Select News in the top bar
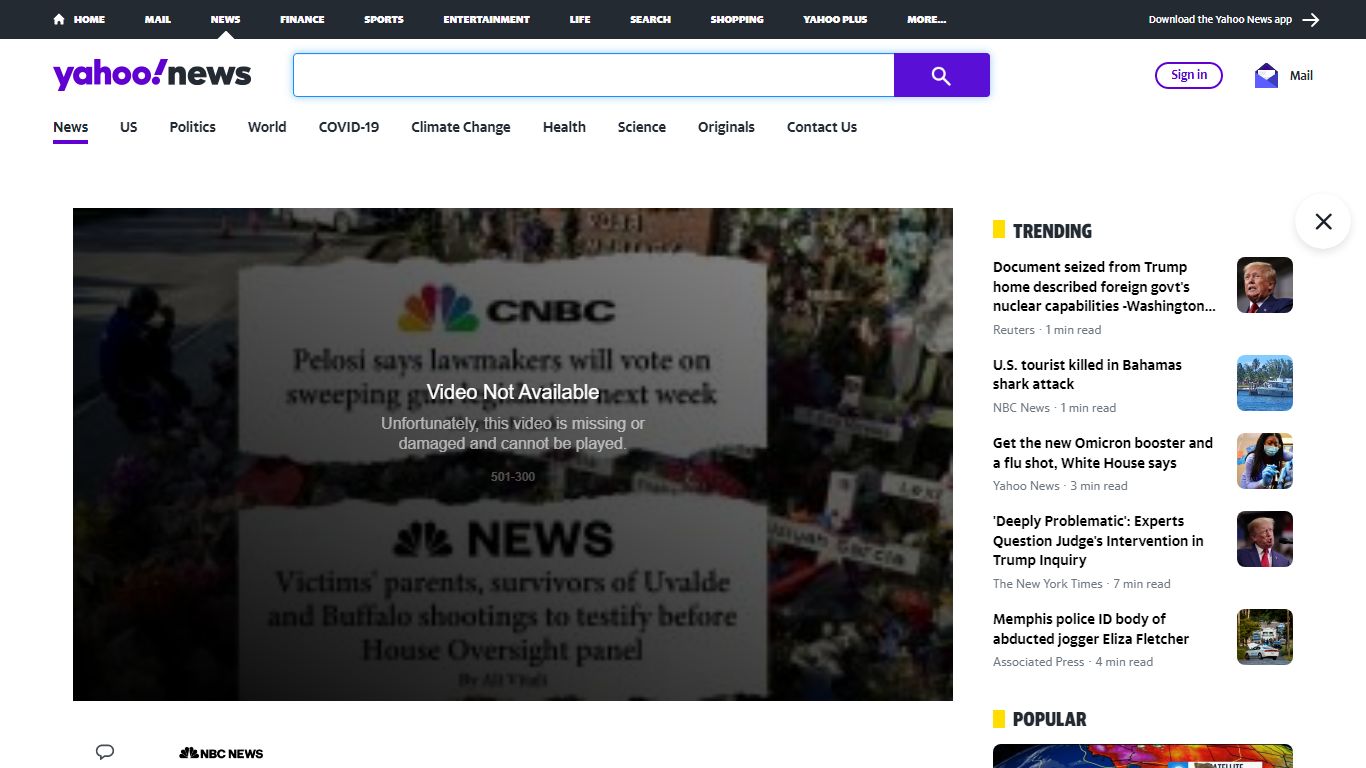The width and height of the screenshot is (1366, 768). click(225, 19)
